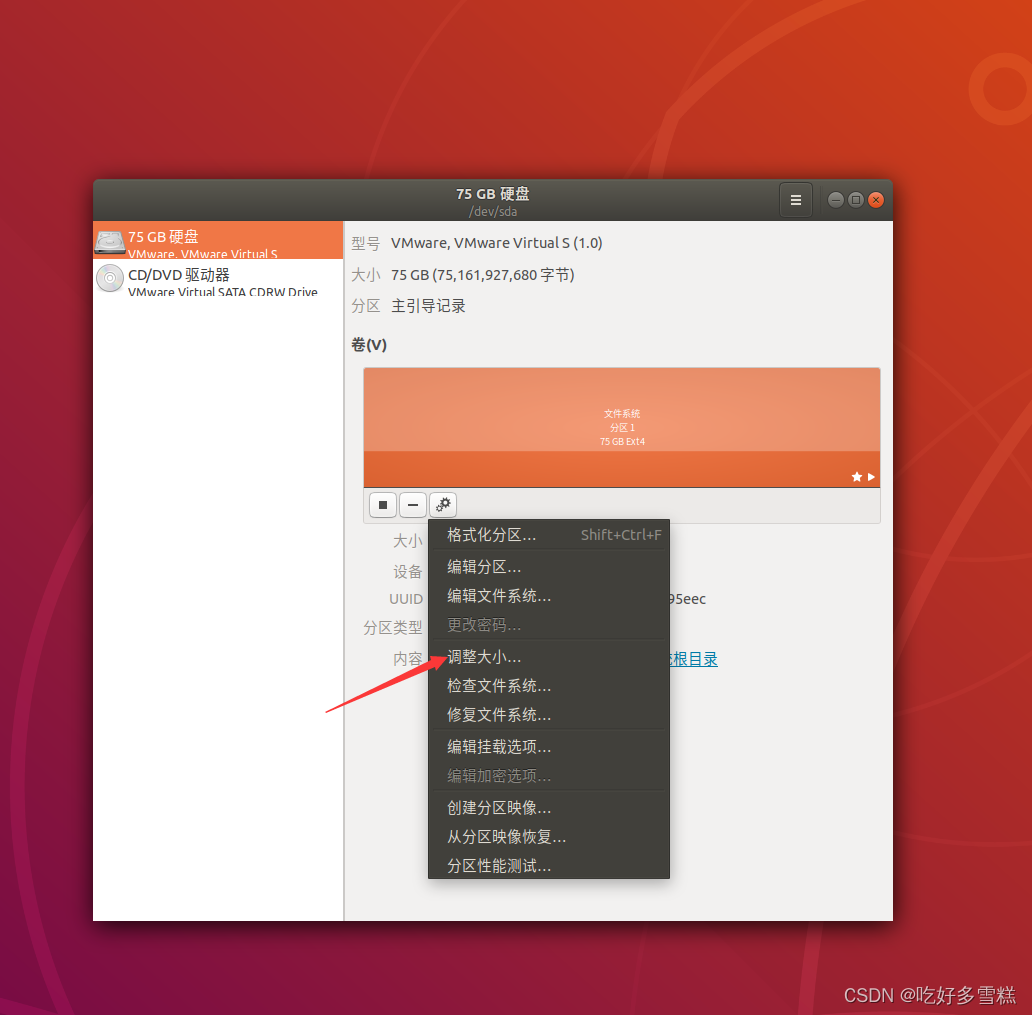Click the unmount (stop) partition button
The width and height of the screenshot is (1032, 1015).
click(x=383, y=505)
